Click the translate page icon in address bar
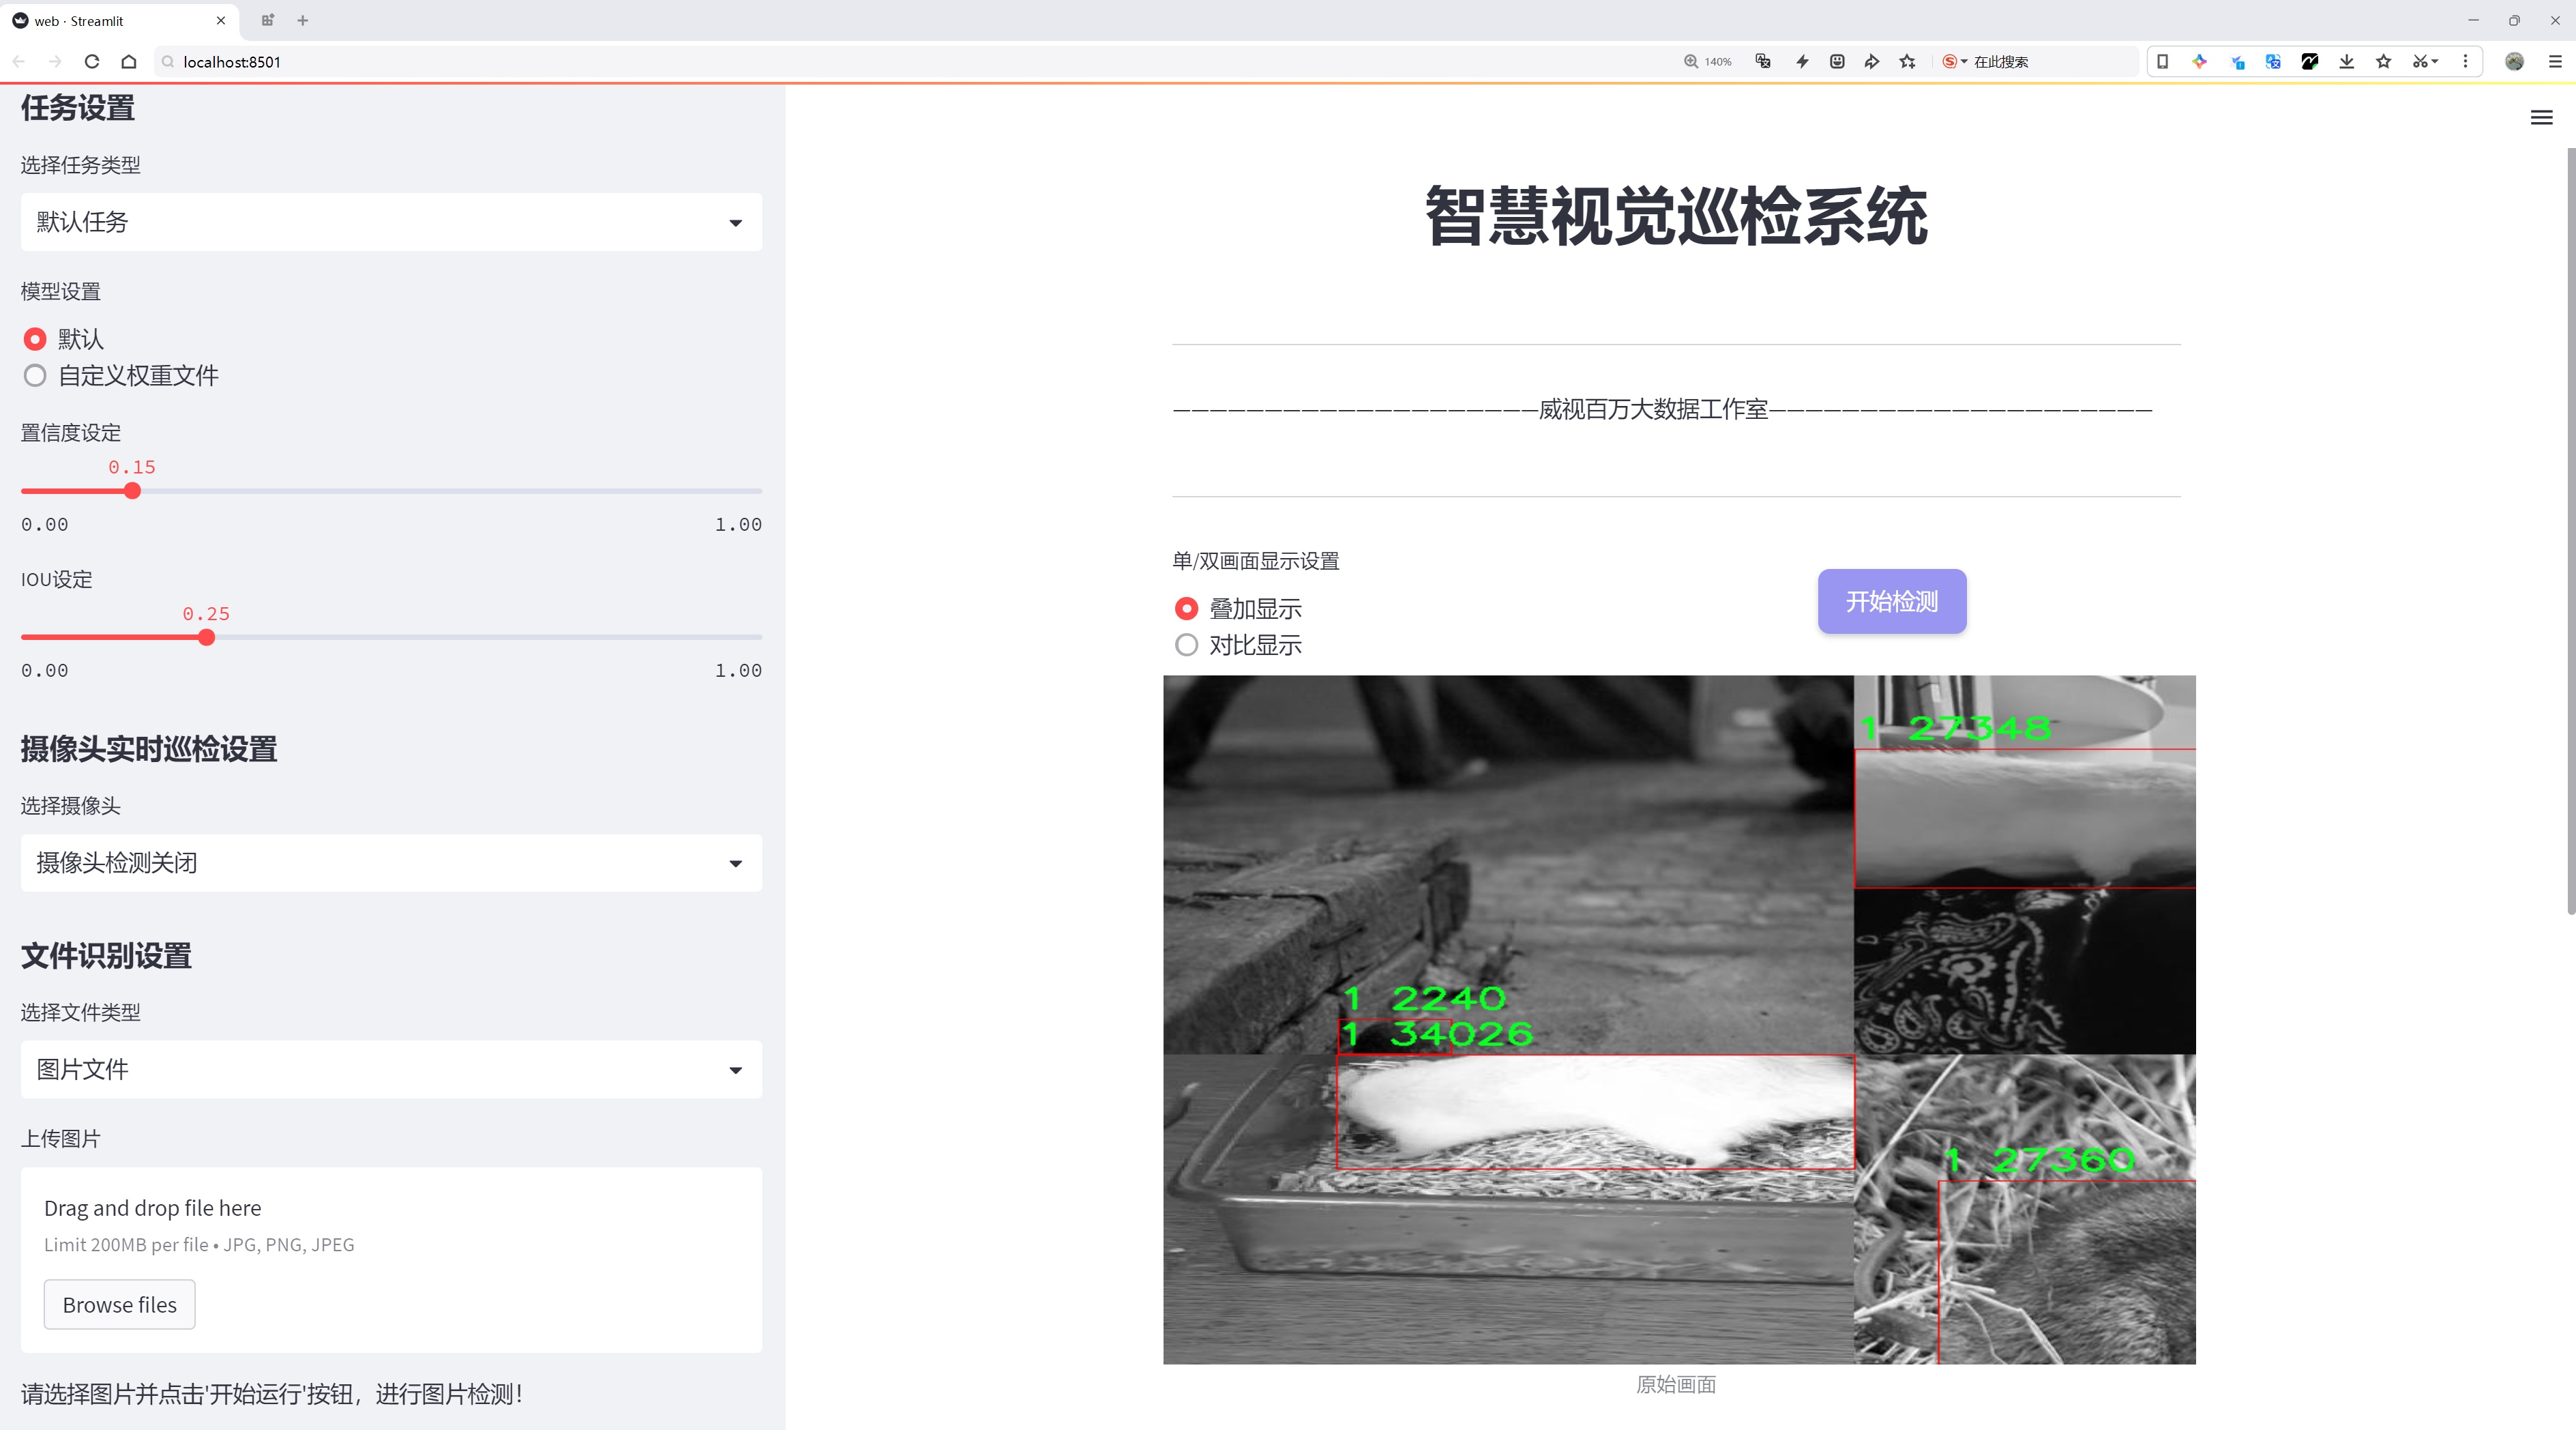Screen dimensions: 2576x1430 pyautogui.click(x=1763, y=62)
